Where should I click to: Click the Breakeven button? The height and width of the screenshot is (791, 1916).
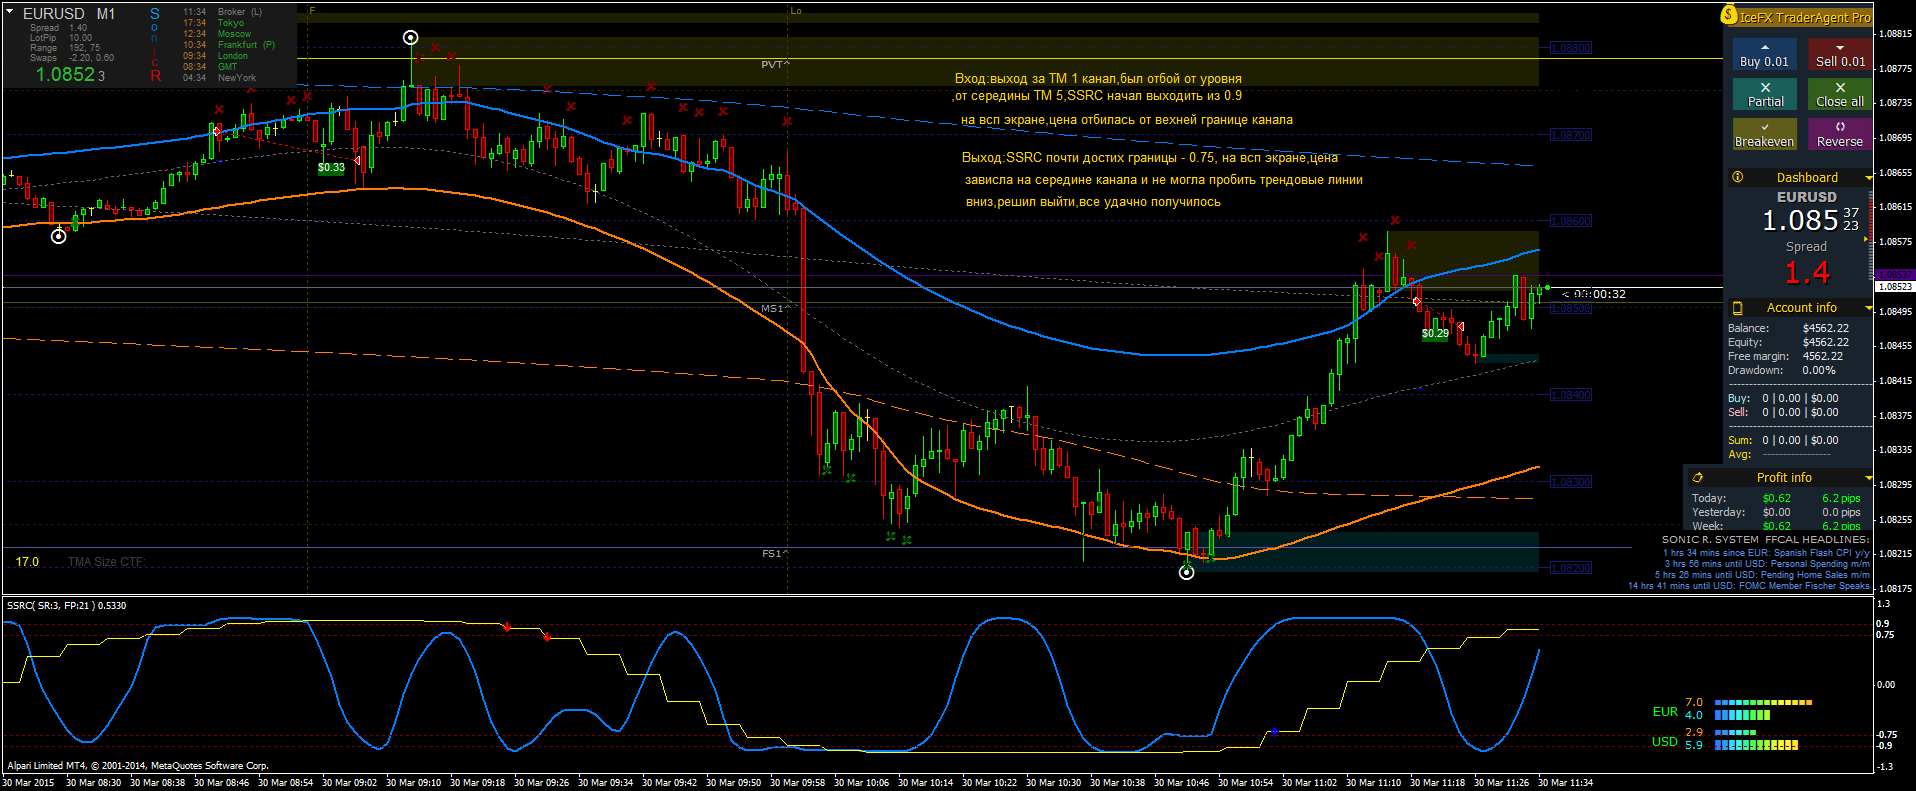1764,134
